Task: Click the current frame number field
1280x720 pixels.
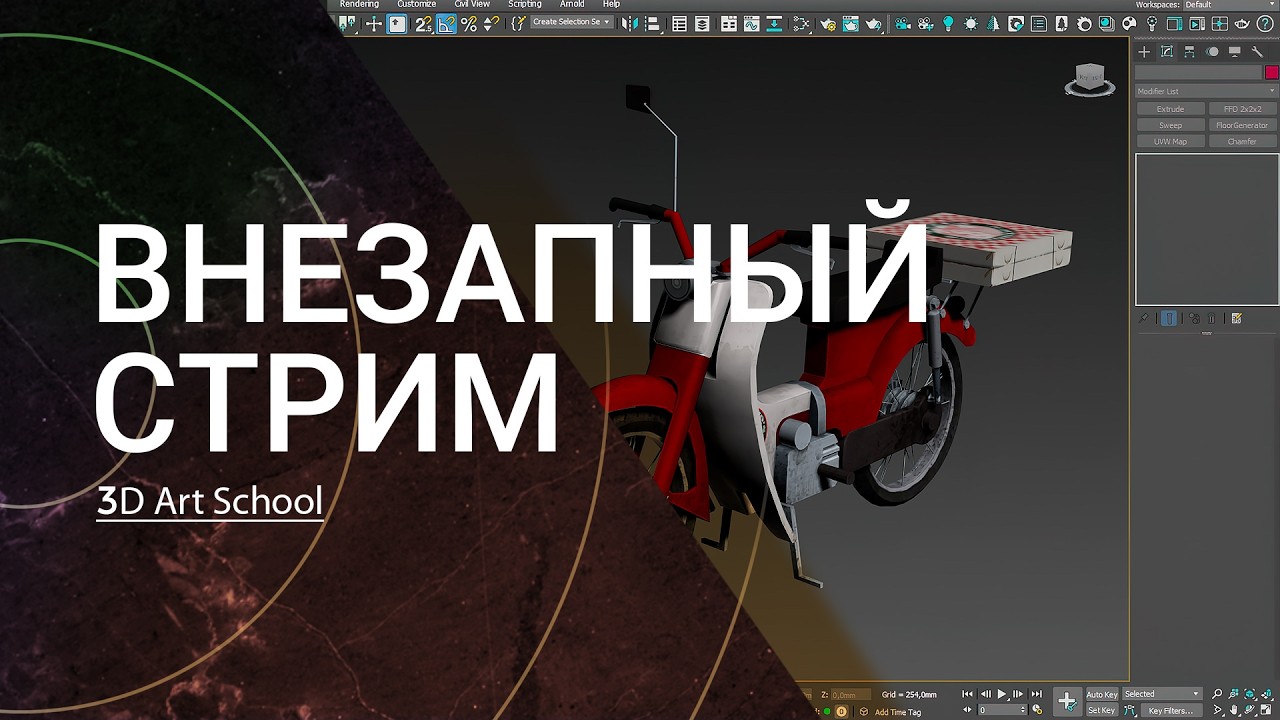Action: 1002,710
